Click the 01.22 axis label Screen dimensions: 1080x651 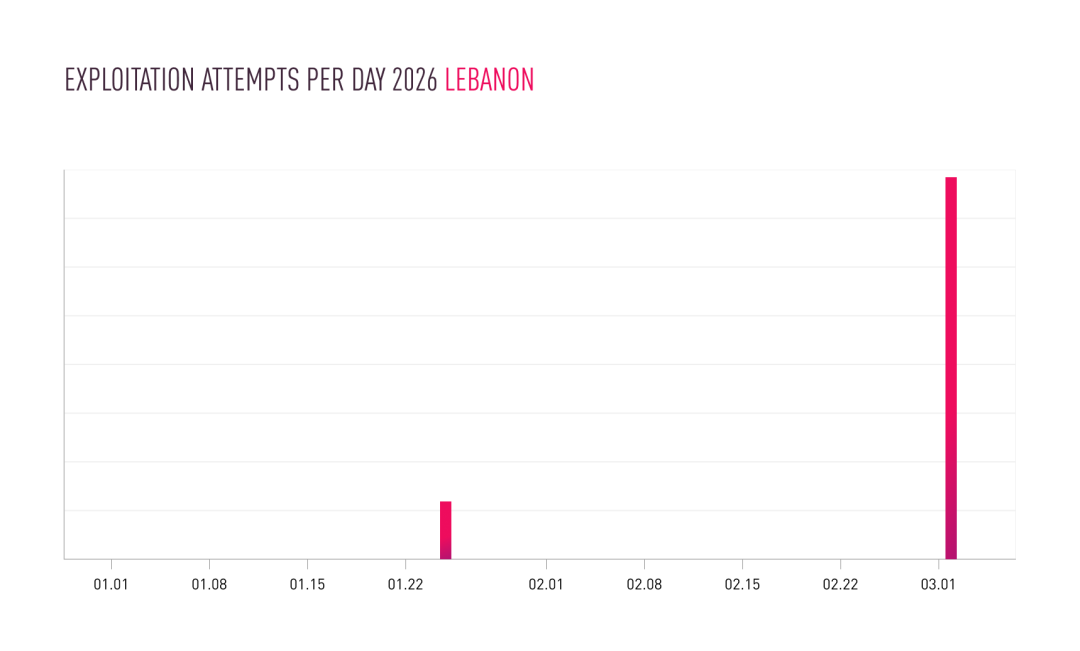(x=404, y=584)
